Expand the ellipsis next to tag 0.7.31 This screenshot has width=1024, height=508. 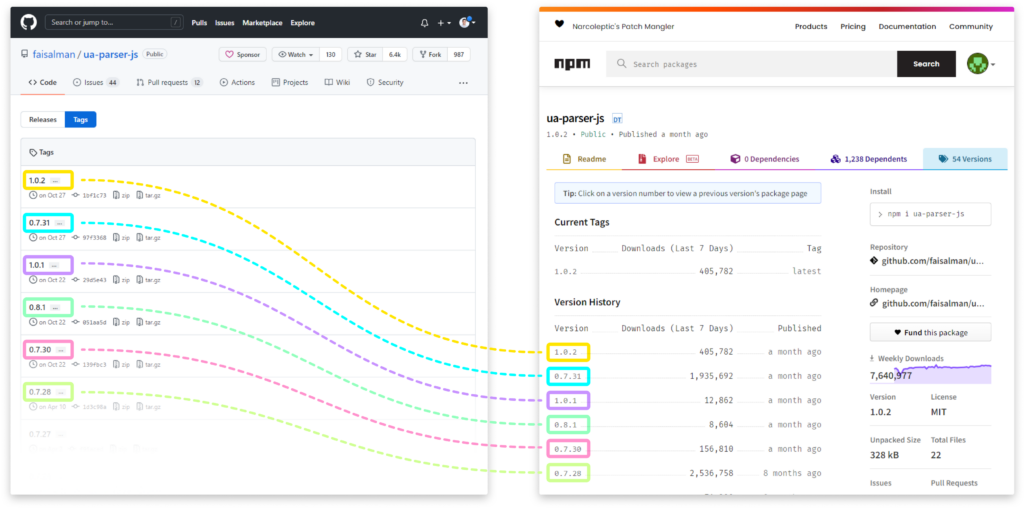pyautogui.click(x=61, y=223)
